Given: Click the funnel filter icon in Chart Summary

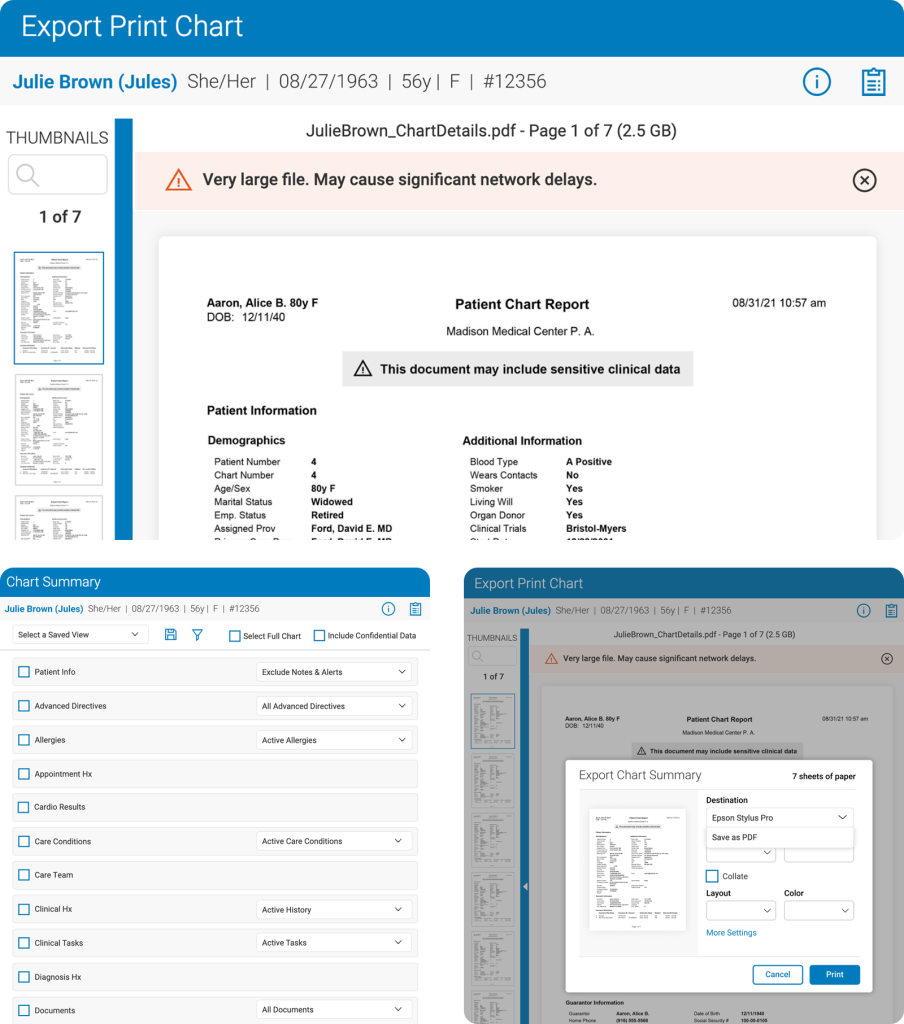Looking at the screenshot, I should 197,635.
